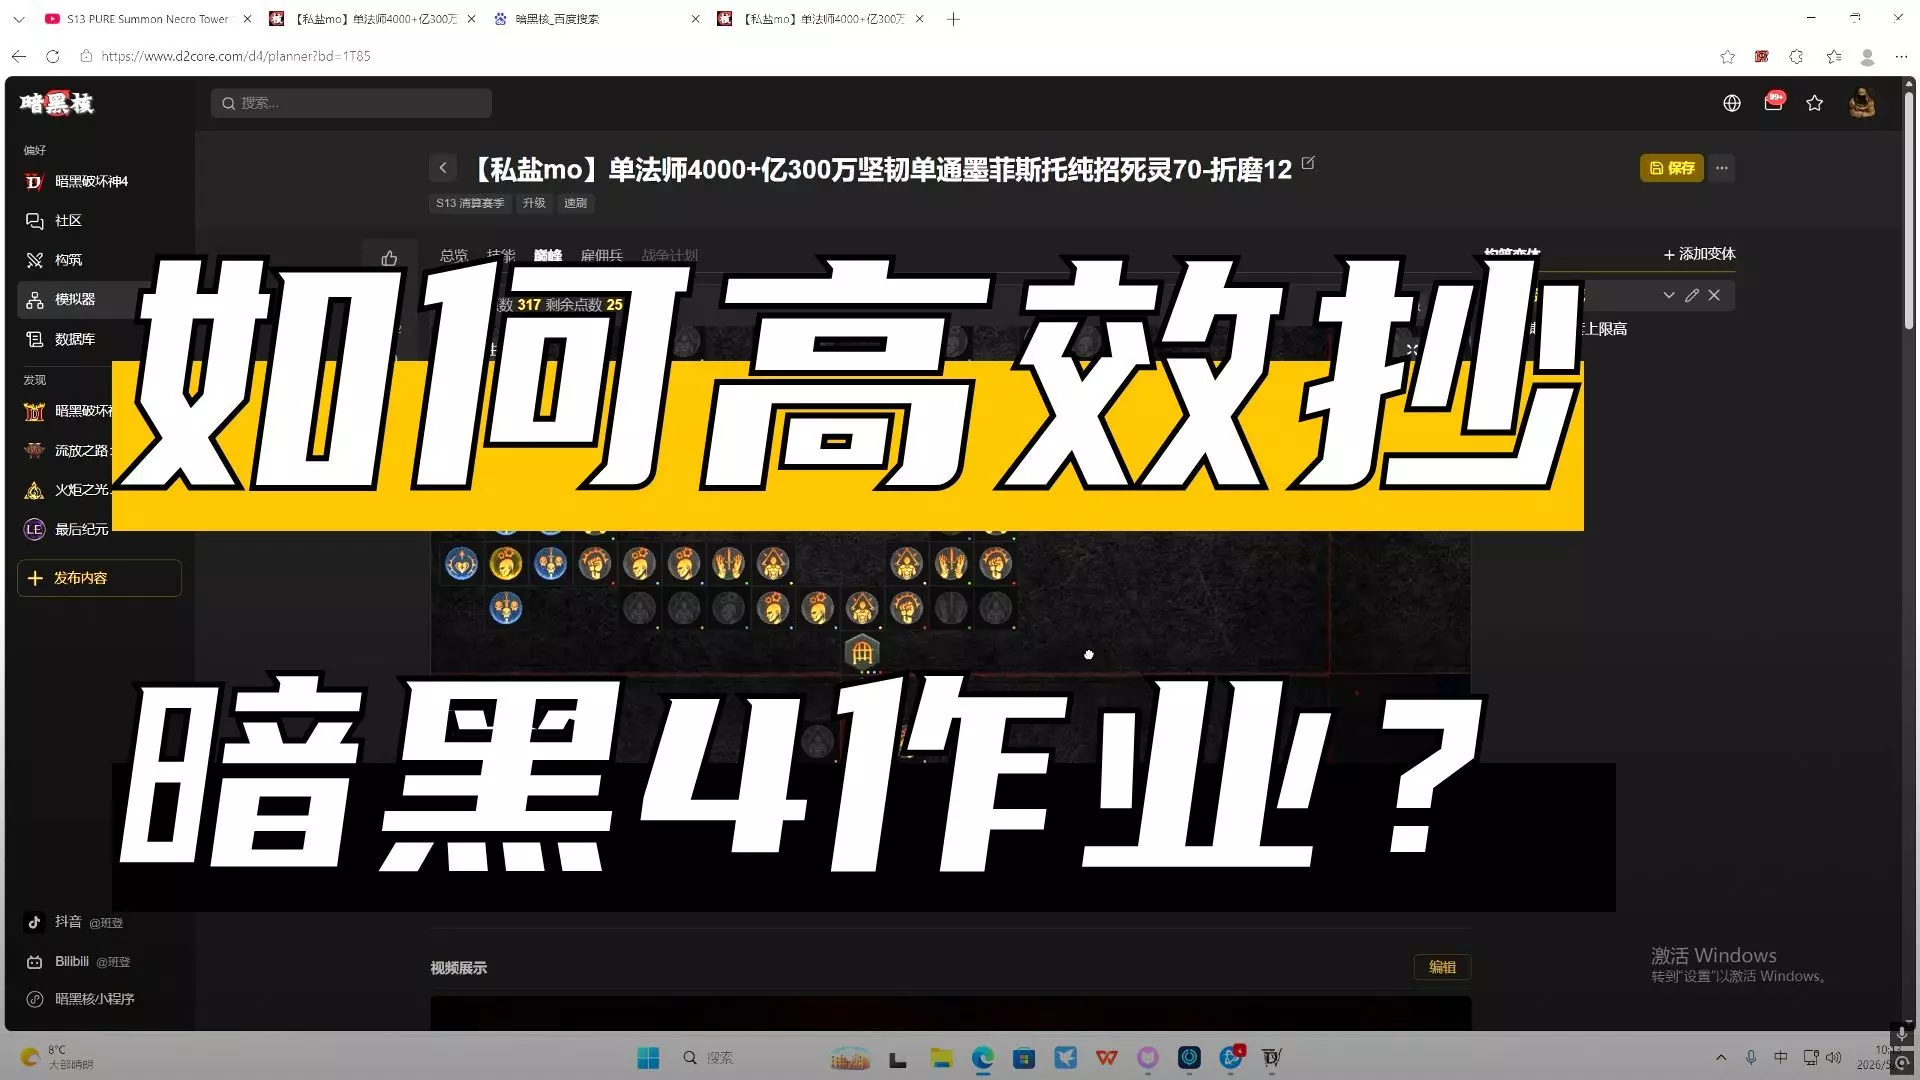The width and height of the screenshot is (1920, 1080).
Task: Click the site search field 搜索
Action: click(351, 103)
